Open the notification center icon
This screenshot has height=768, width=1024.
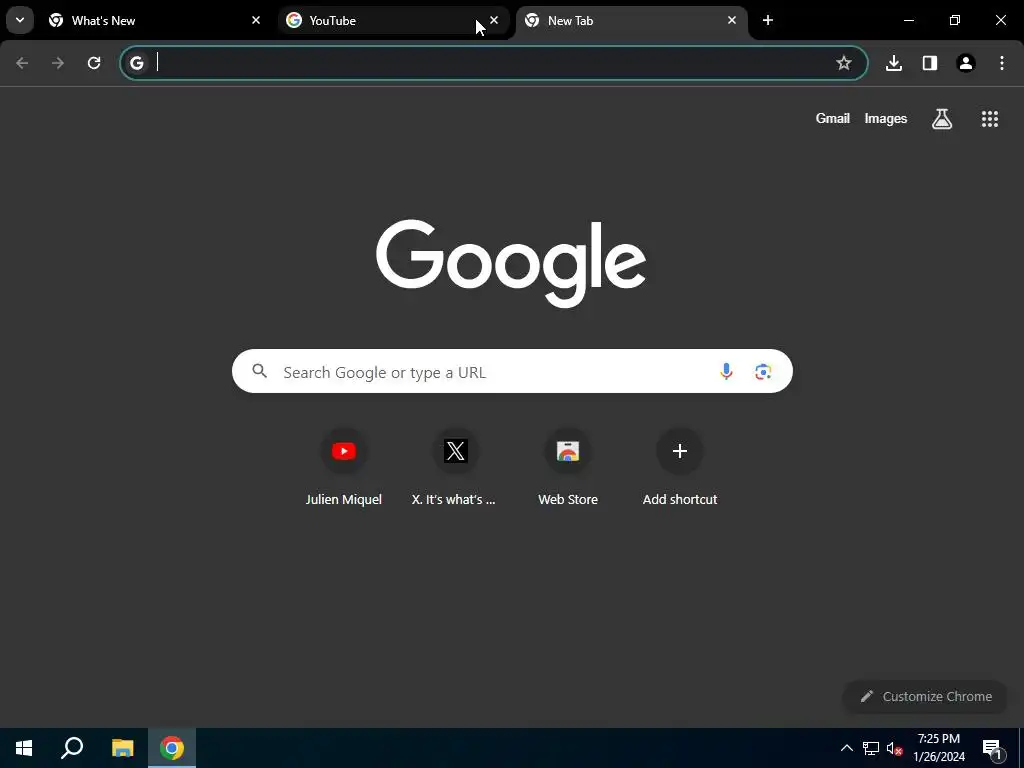coord(992,748)
